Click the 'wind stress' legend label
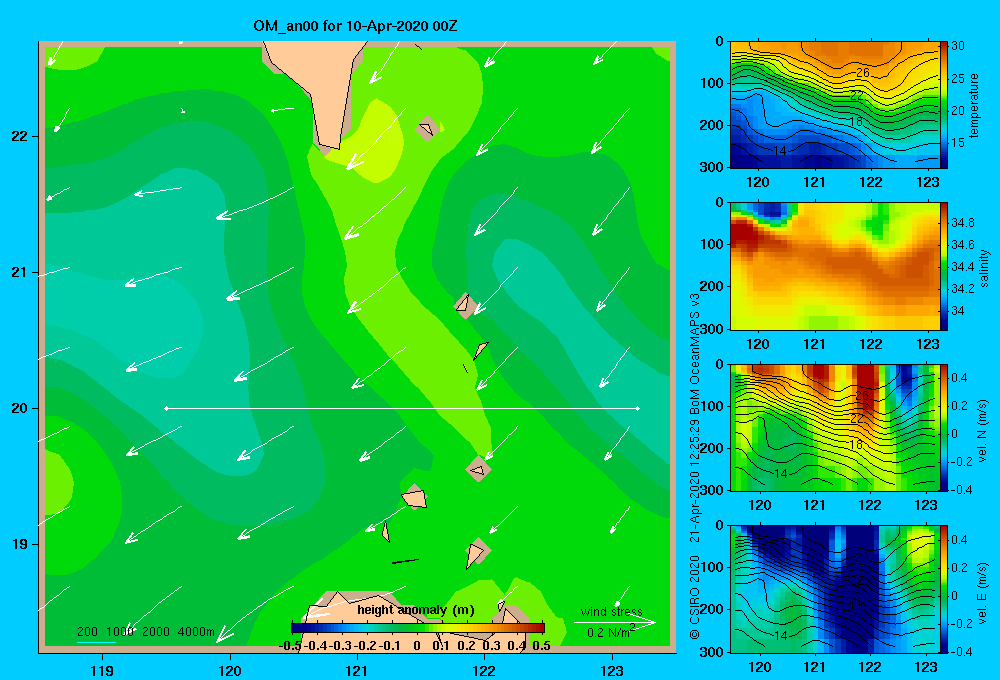The width and height of the screenshot is (1000, 680). pyautogui.click(x=612, y=612)
